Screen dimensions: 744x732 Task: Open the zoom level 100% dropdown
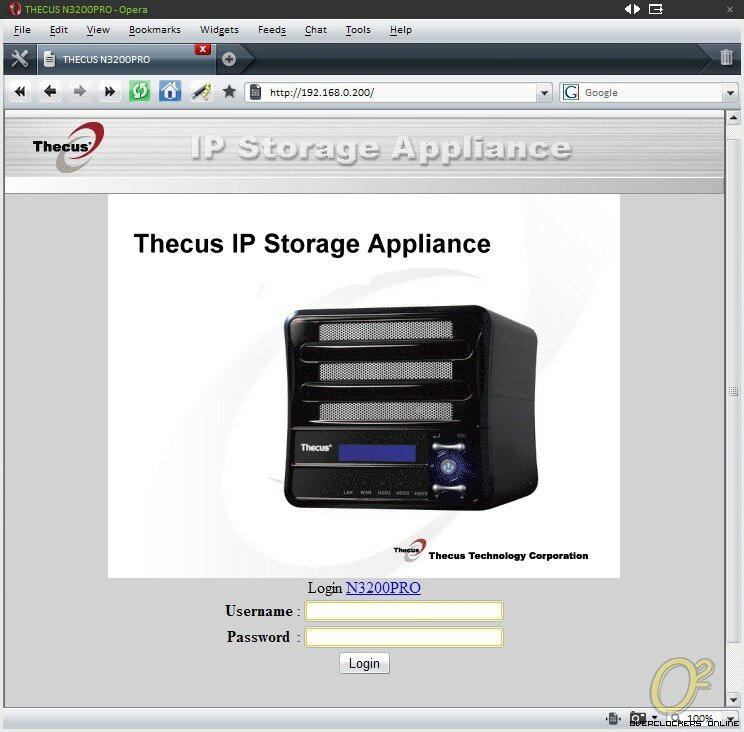729,719
